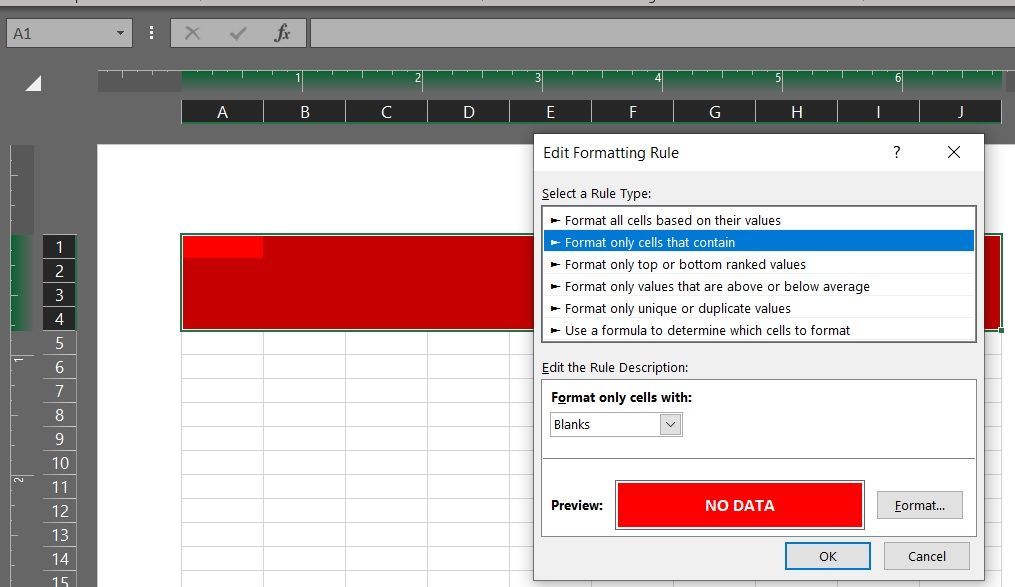Click column header G
The width and height of the screenshot is (1015, 587).
point(714,111)
